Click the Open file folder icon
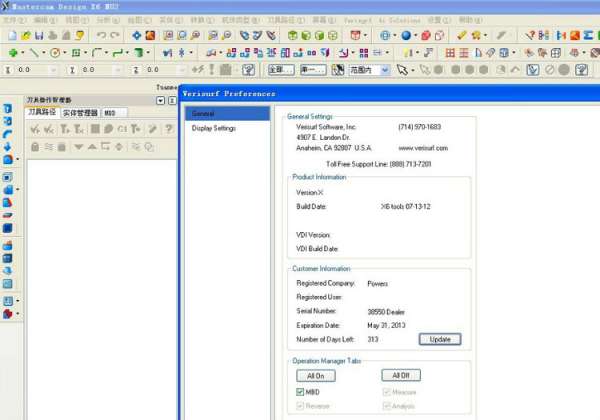This screenshot has height=420, width=600. [26, 36]
